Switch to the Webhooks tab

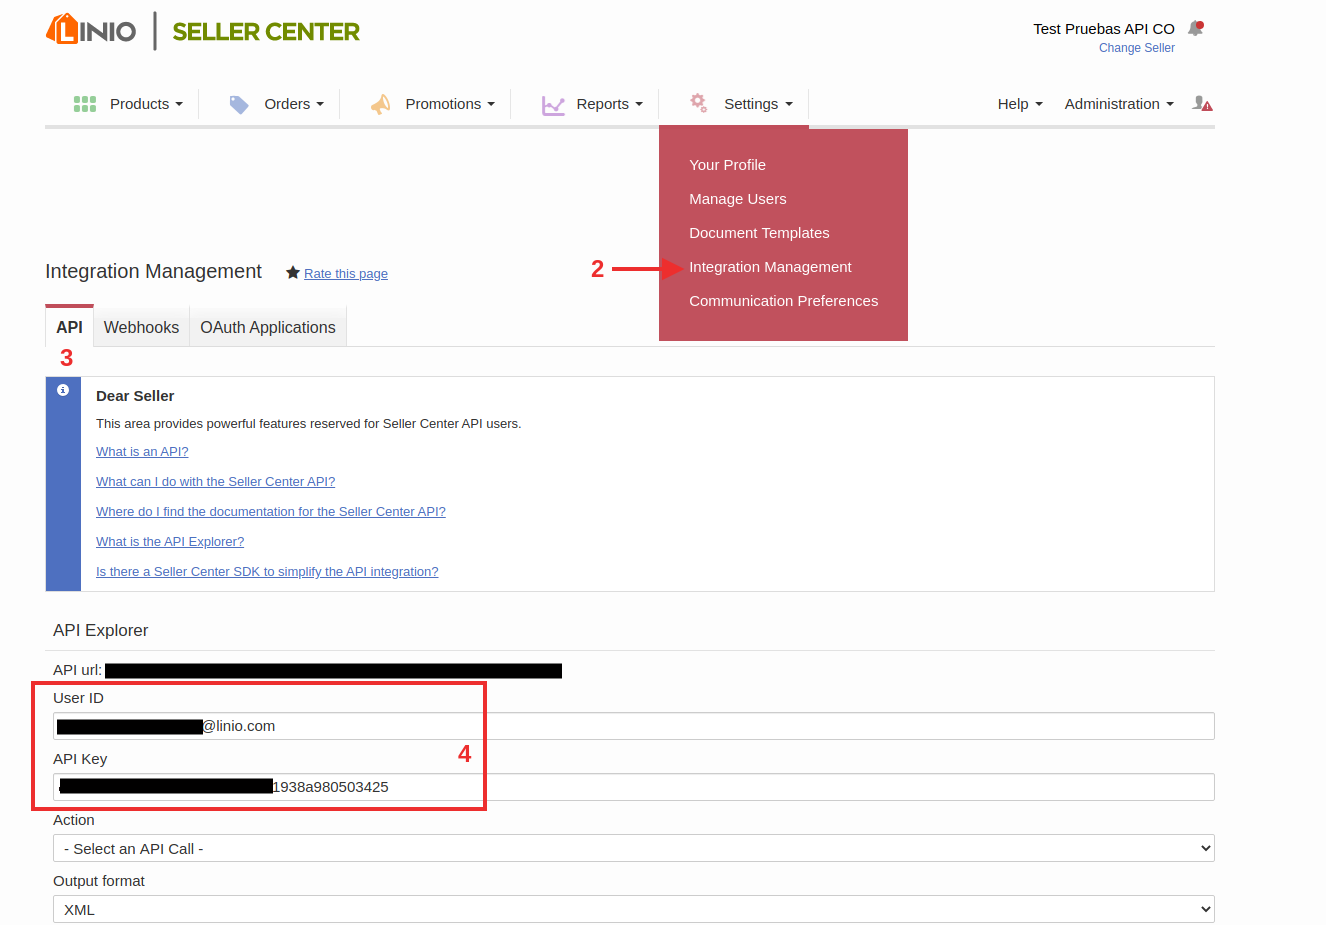(x=141, y=327)
